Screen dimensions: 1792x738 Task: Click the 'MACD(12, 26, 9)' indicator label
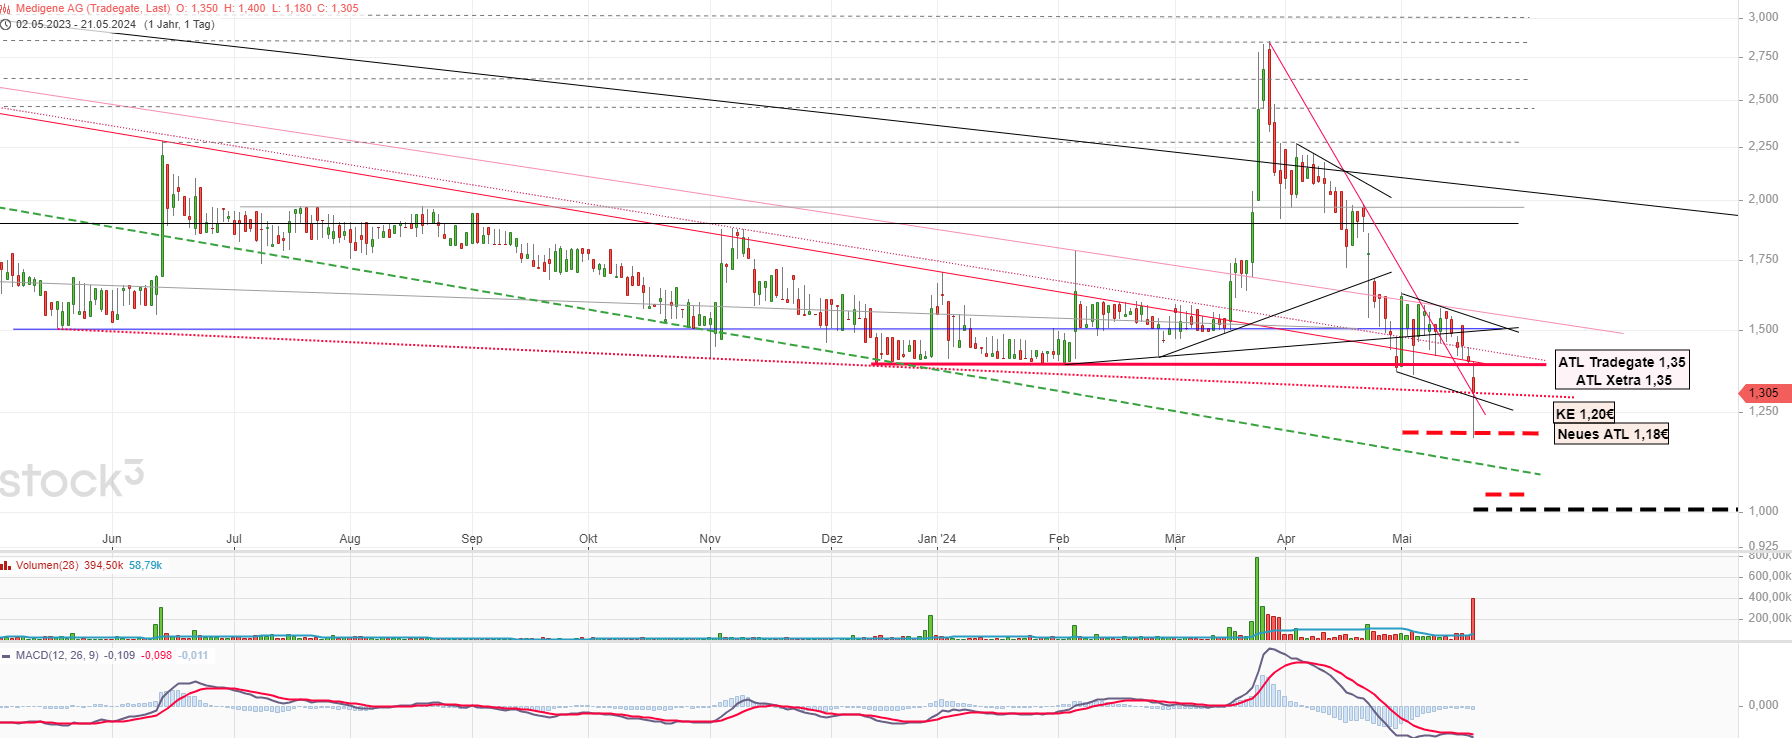[57, 656]
